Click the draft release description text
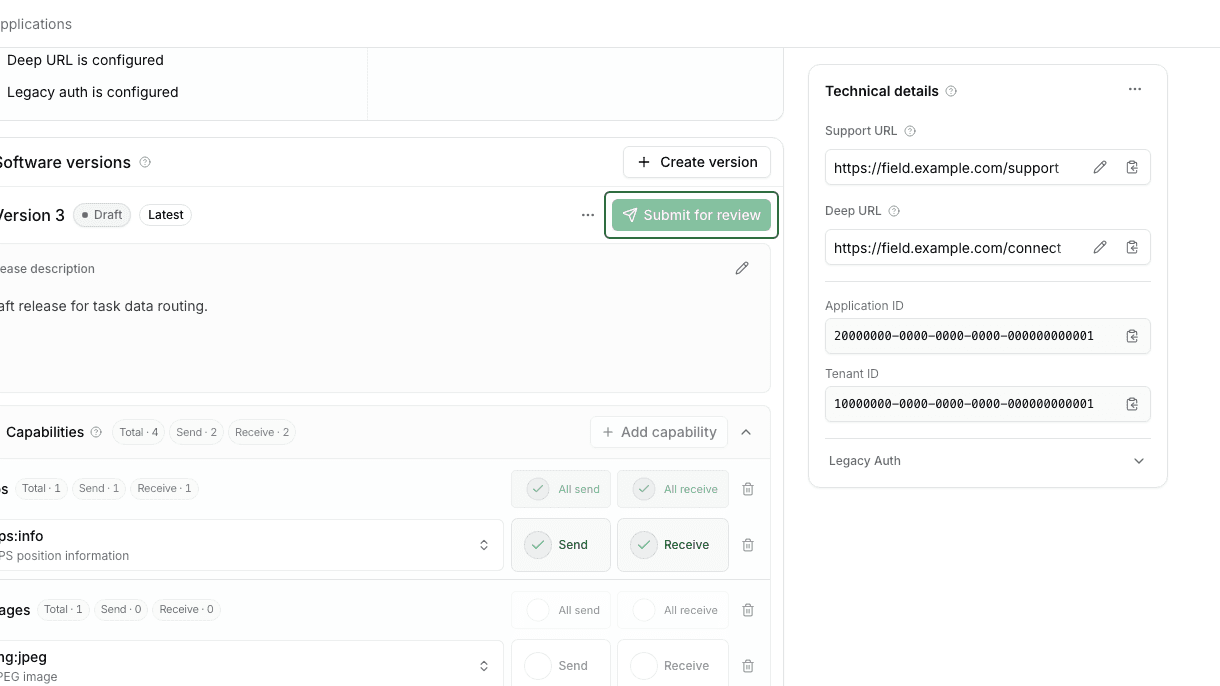Viewport: 1220px width, 686px height. coord(104,306)
